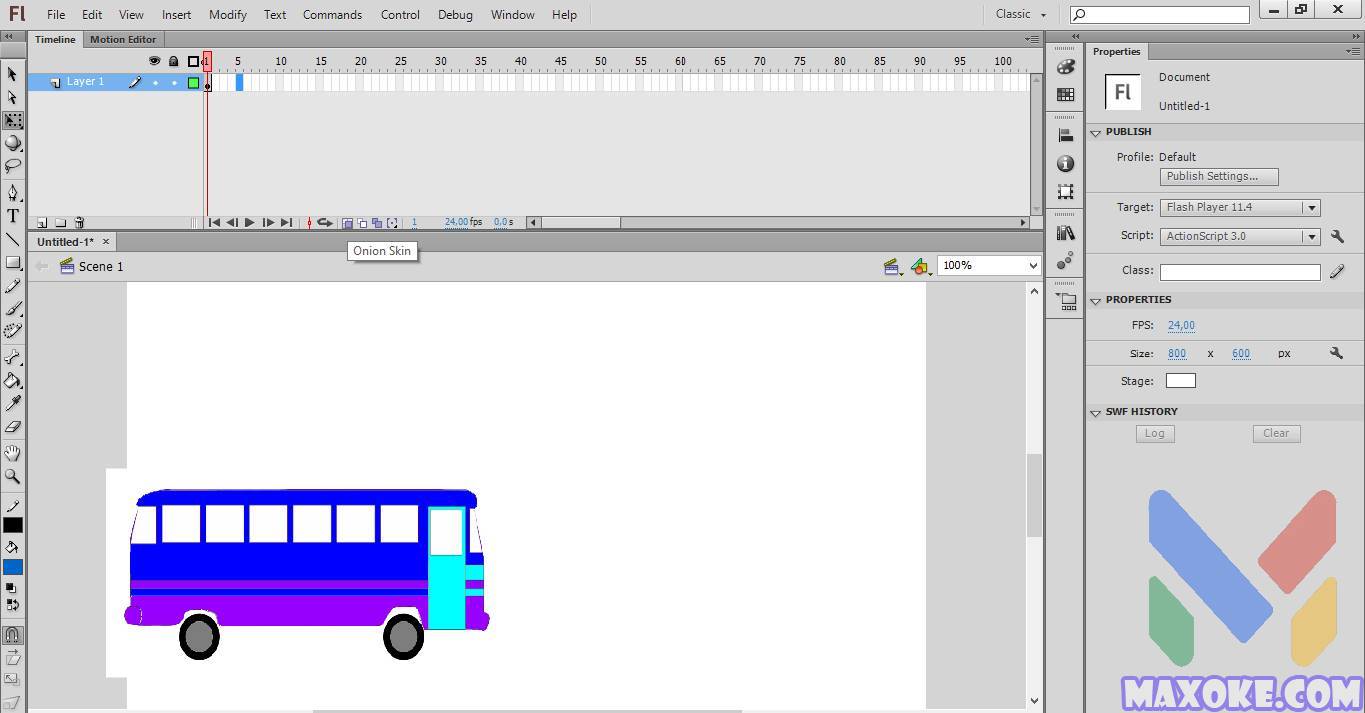This screenshot has width=1365, height=713.
Task: Open the Commands menu
Action: pyautogui.click(x=332, y=14)
